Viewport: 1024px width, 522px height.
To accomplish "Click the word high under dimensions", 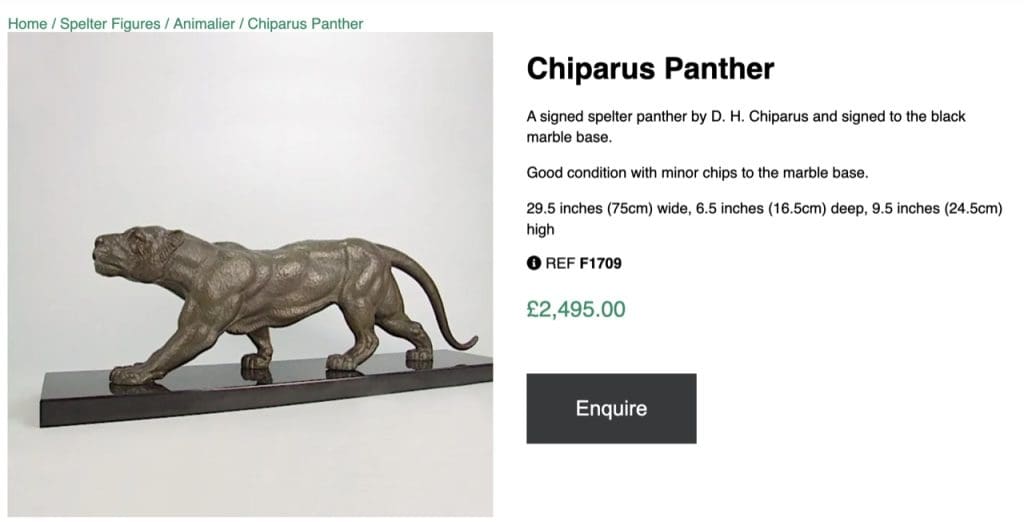I will 540,229.
